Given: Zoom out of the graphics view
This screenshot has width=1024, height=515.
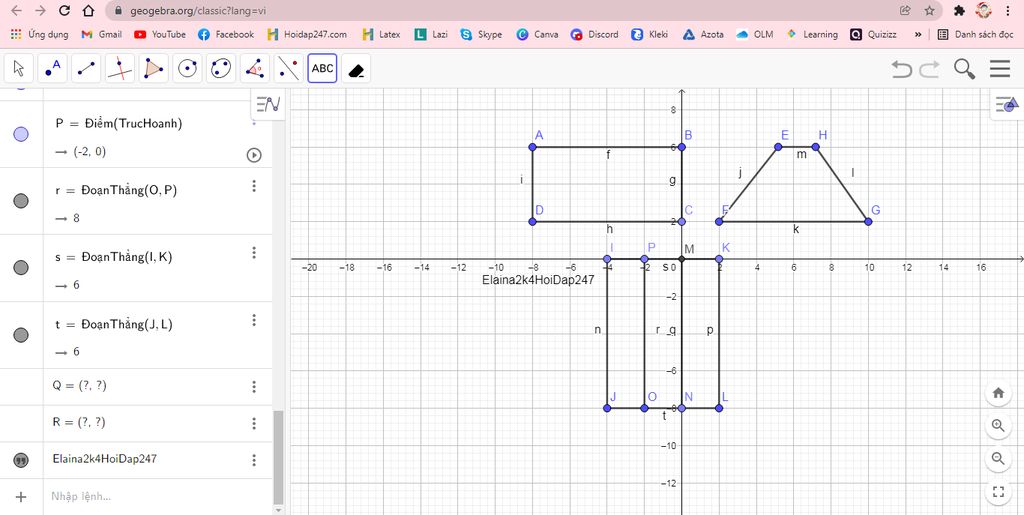Looking at the screenshot, I should 998,458.
